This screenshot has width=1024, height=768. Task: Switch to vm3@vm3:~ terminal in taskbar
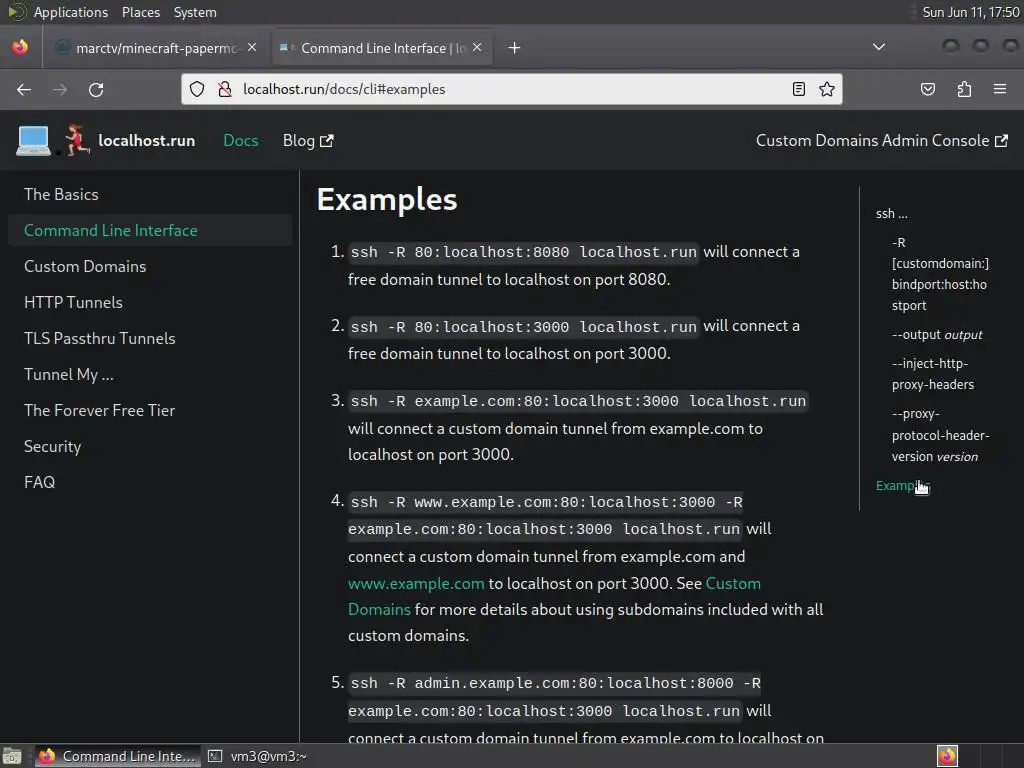click(259, 756)
